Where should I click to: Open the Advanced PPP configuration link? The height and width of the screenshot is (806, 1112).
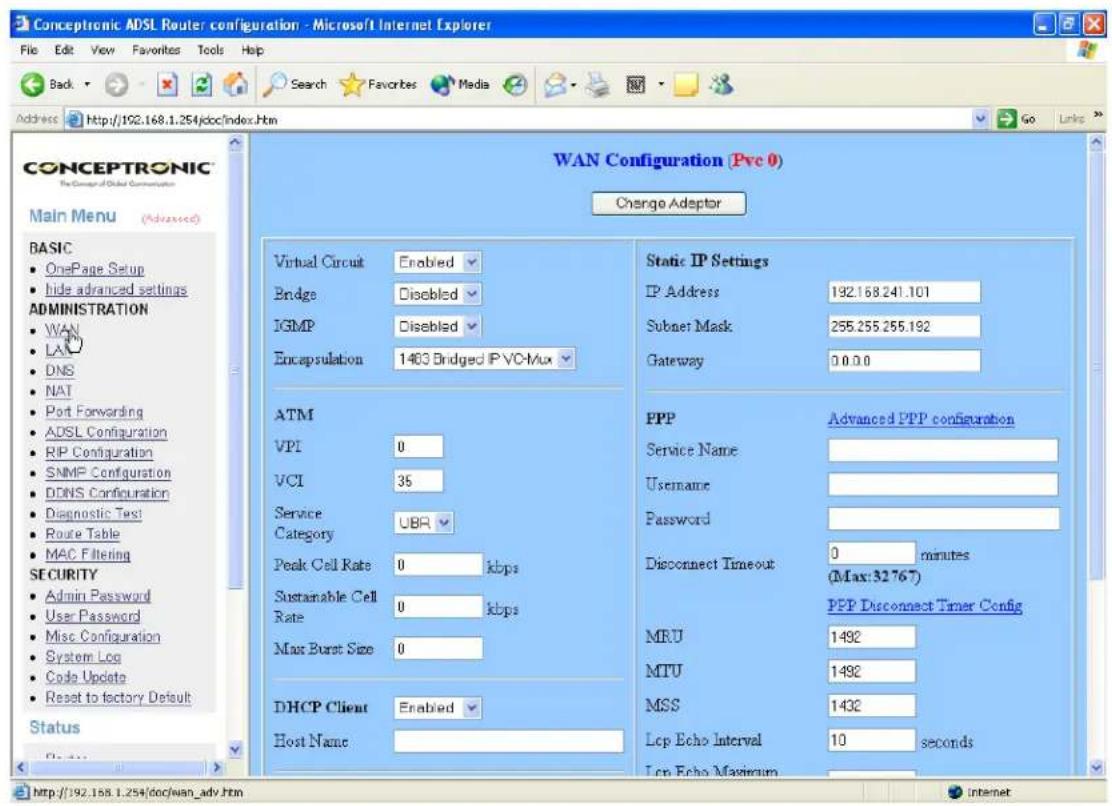tap(921, 419)
